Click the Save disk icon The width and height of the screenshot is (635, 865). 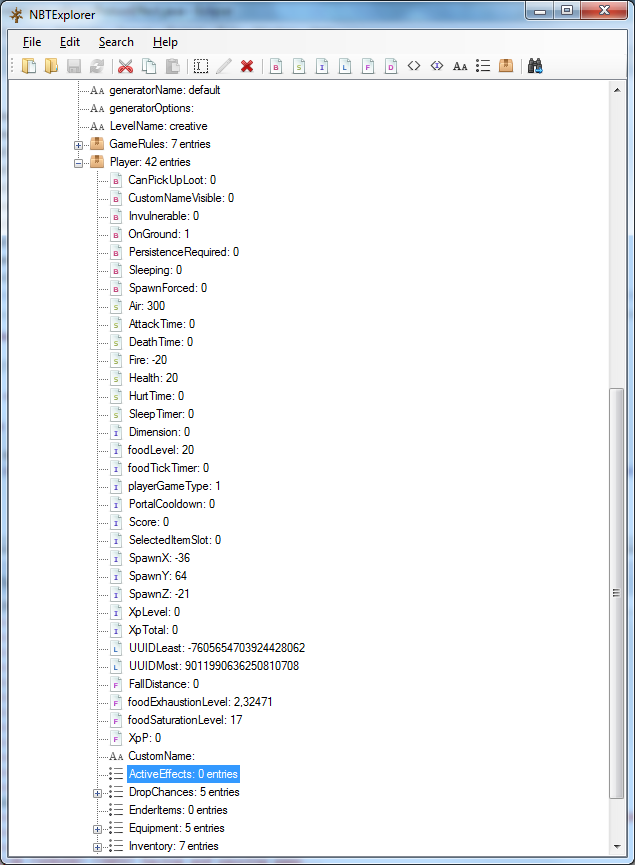[74, 66]
